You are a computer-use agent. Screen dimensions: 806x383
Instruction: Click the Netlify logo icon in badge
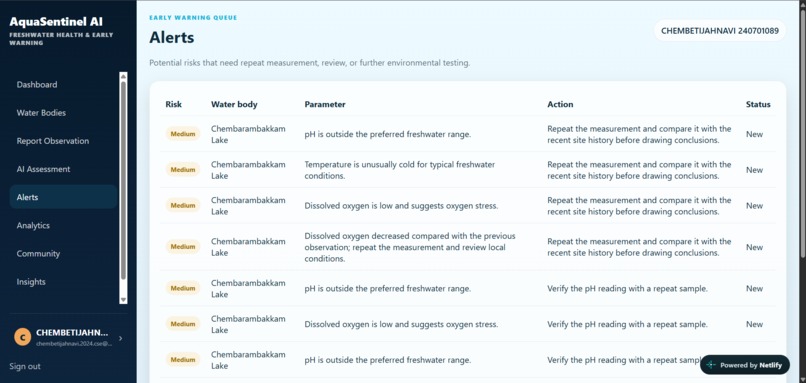point(711,365)
